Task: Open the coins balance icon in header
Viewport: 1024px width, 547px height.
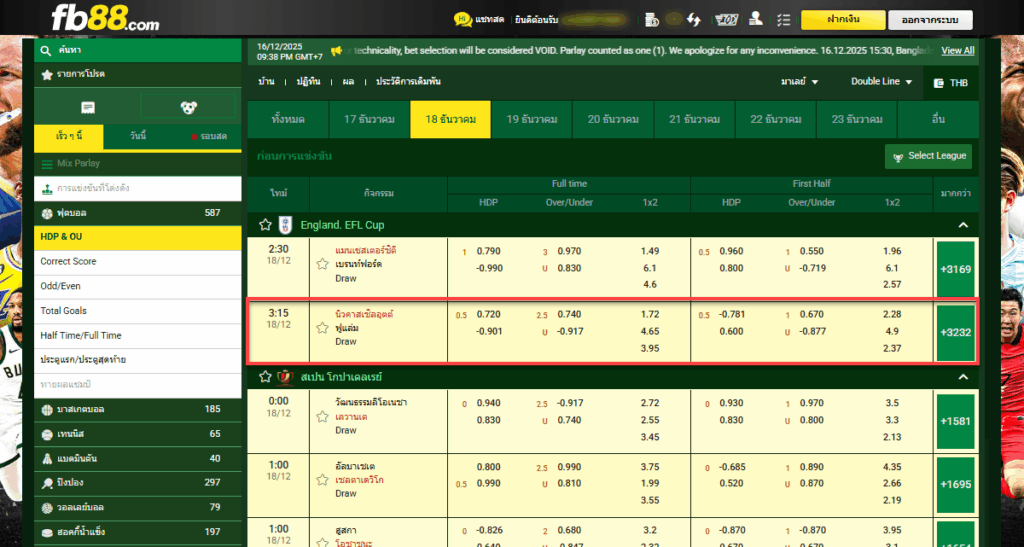Action: tap(651, 20)
